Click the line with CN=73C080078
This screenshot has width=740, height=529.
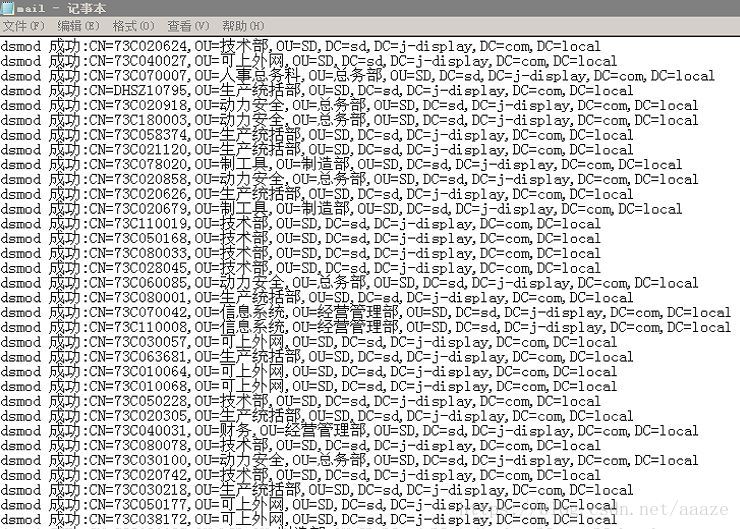(301, 445)
